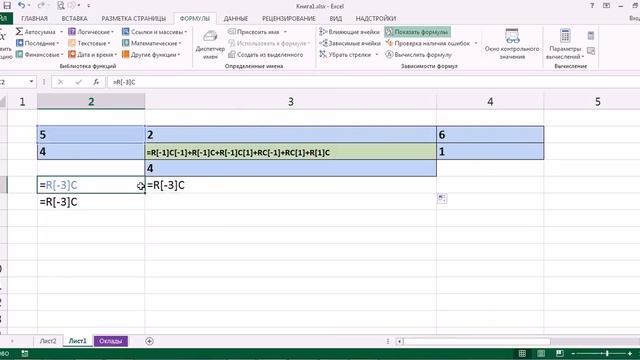
Task: Click the autofill options icon below the cells
Action: tap(442, 199)
